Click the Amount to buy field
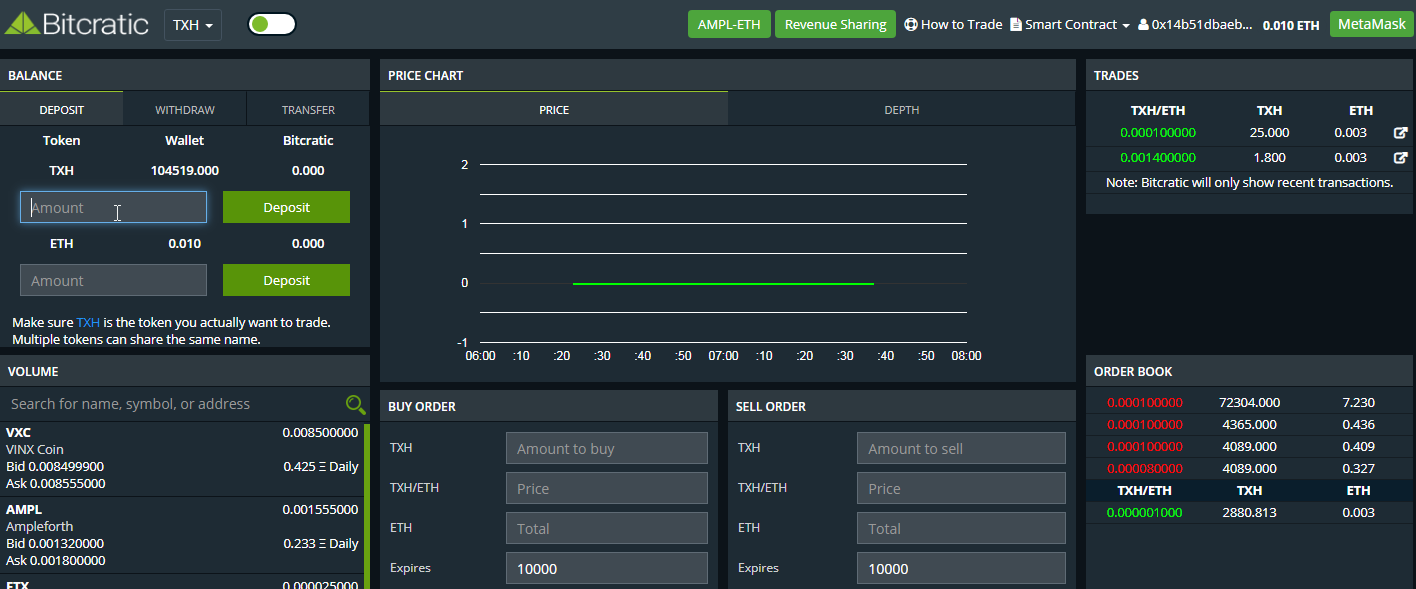 pyautogui.click(x=607, y=448)
